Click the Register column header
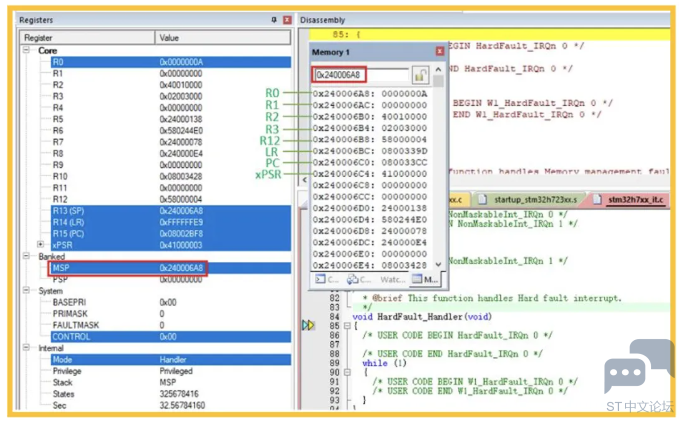Image resolution: width=683 pixels, height=422 pixels. coord(87,37)
